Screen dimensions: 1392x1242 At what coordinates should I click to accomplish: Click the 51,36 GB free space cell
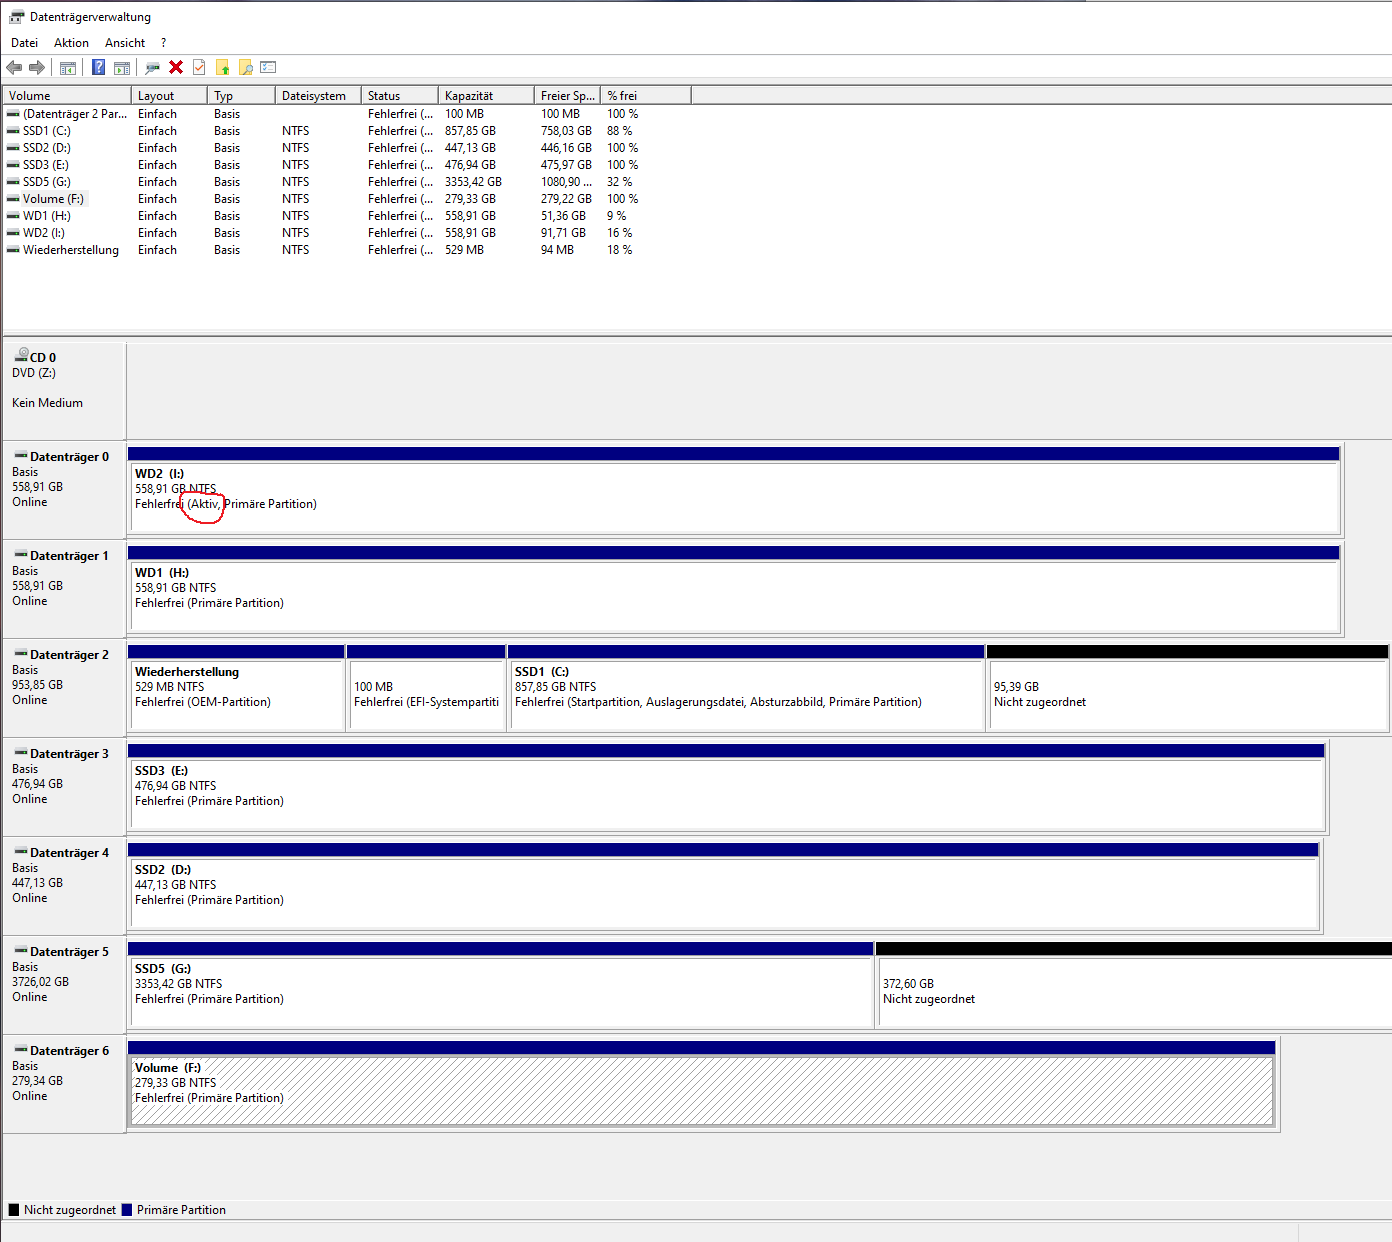[563, 216]
